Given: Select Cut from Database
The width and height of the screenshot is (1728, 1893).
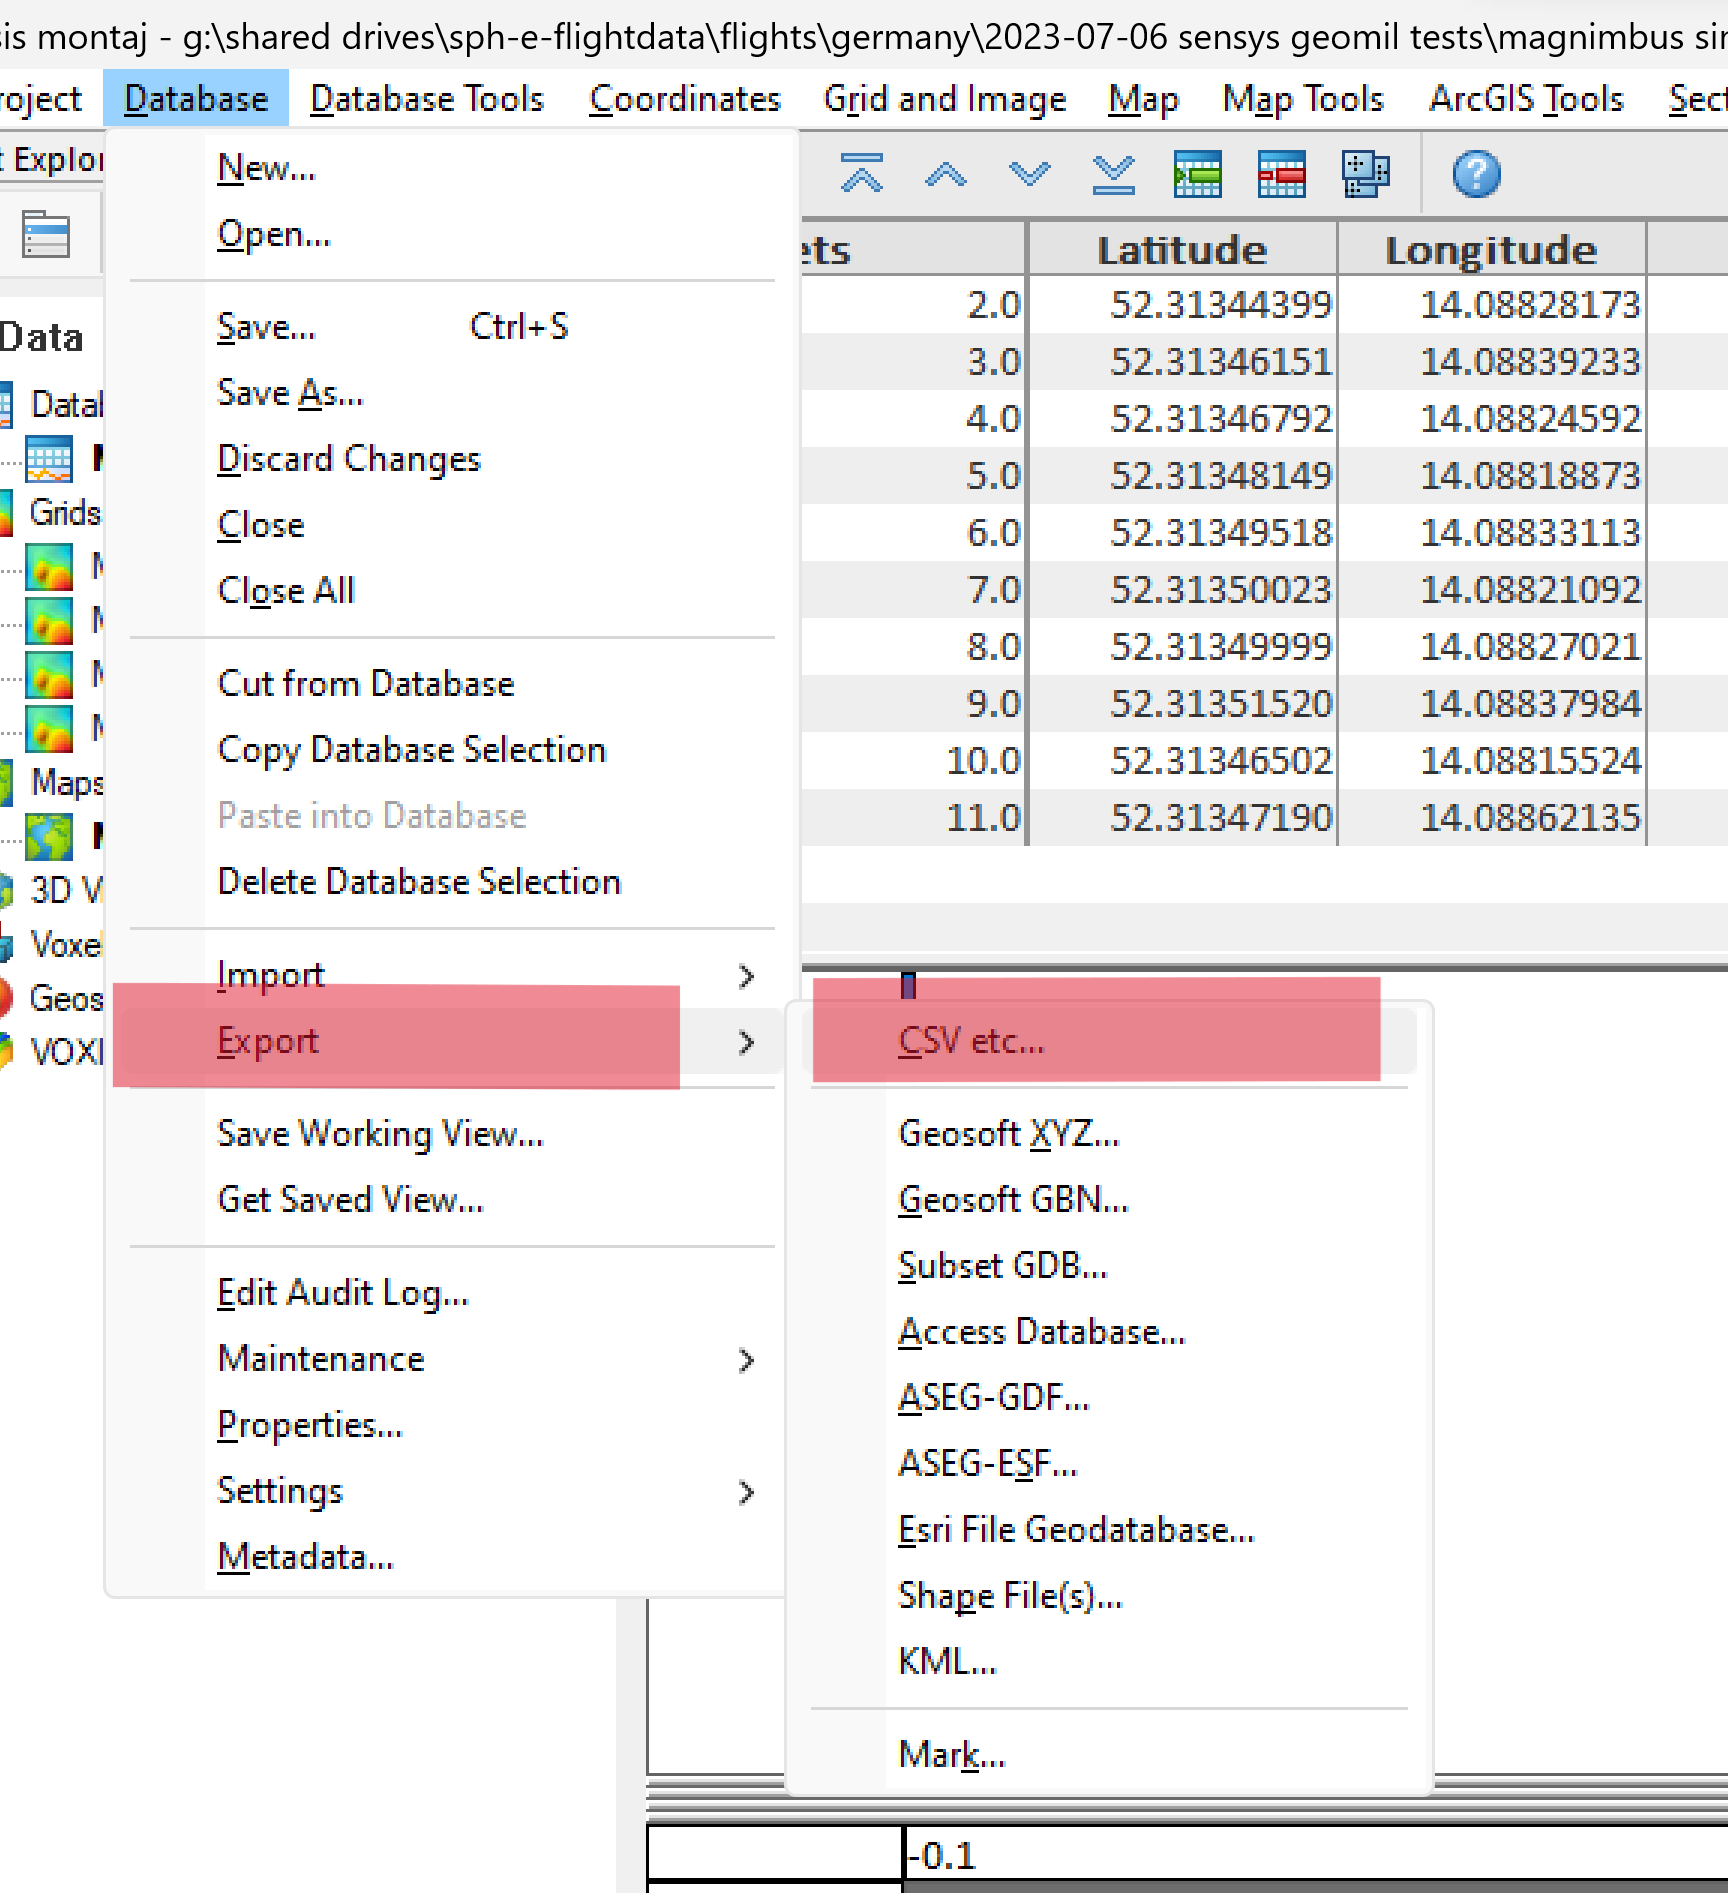Looking at the screenshot, I should [x=366, y=684].
